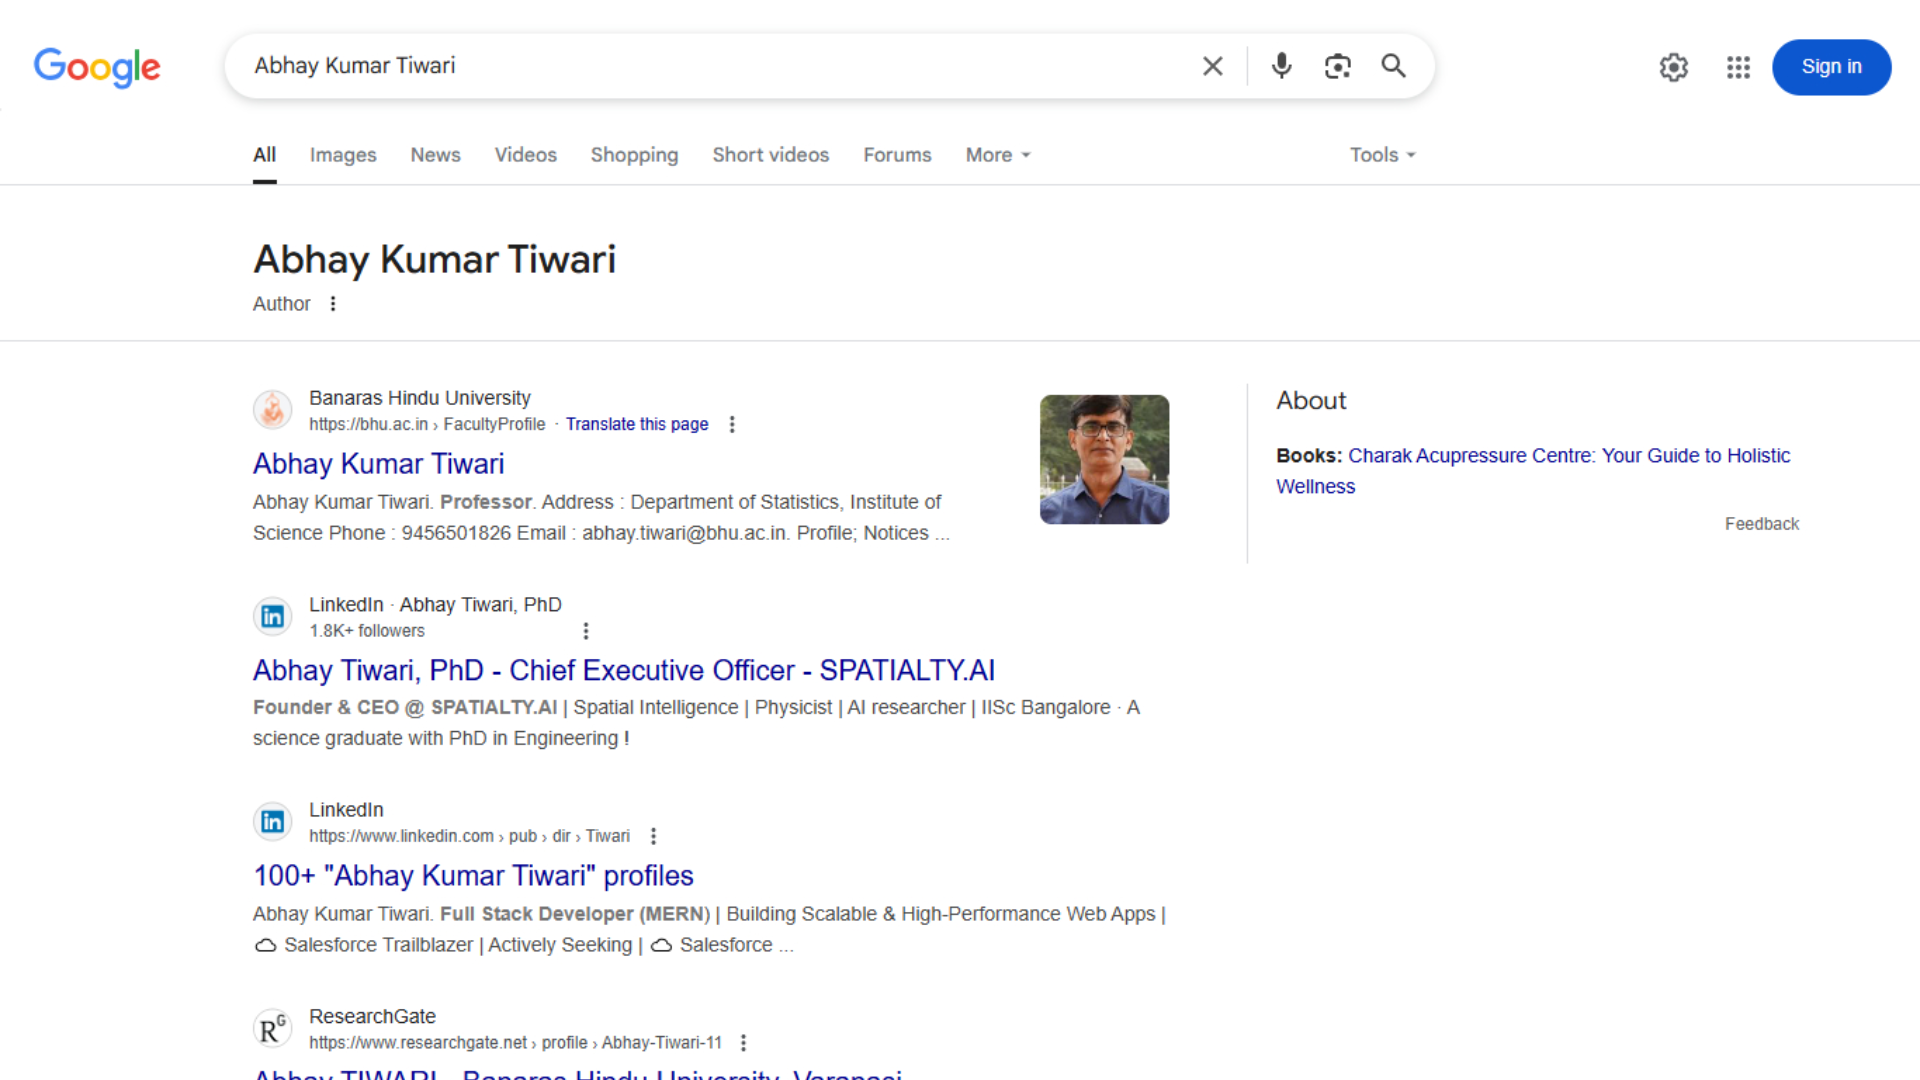The width and height of the screenshot is (1920, 1080).
Task: Open the Google apps grid icon
Action: [x=1738, y=67]
